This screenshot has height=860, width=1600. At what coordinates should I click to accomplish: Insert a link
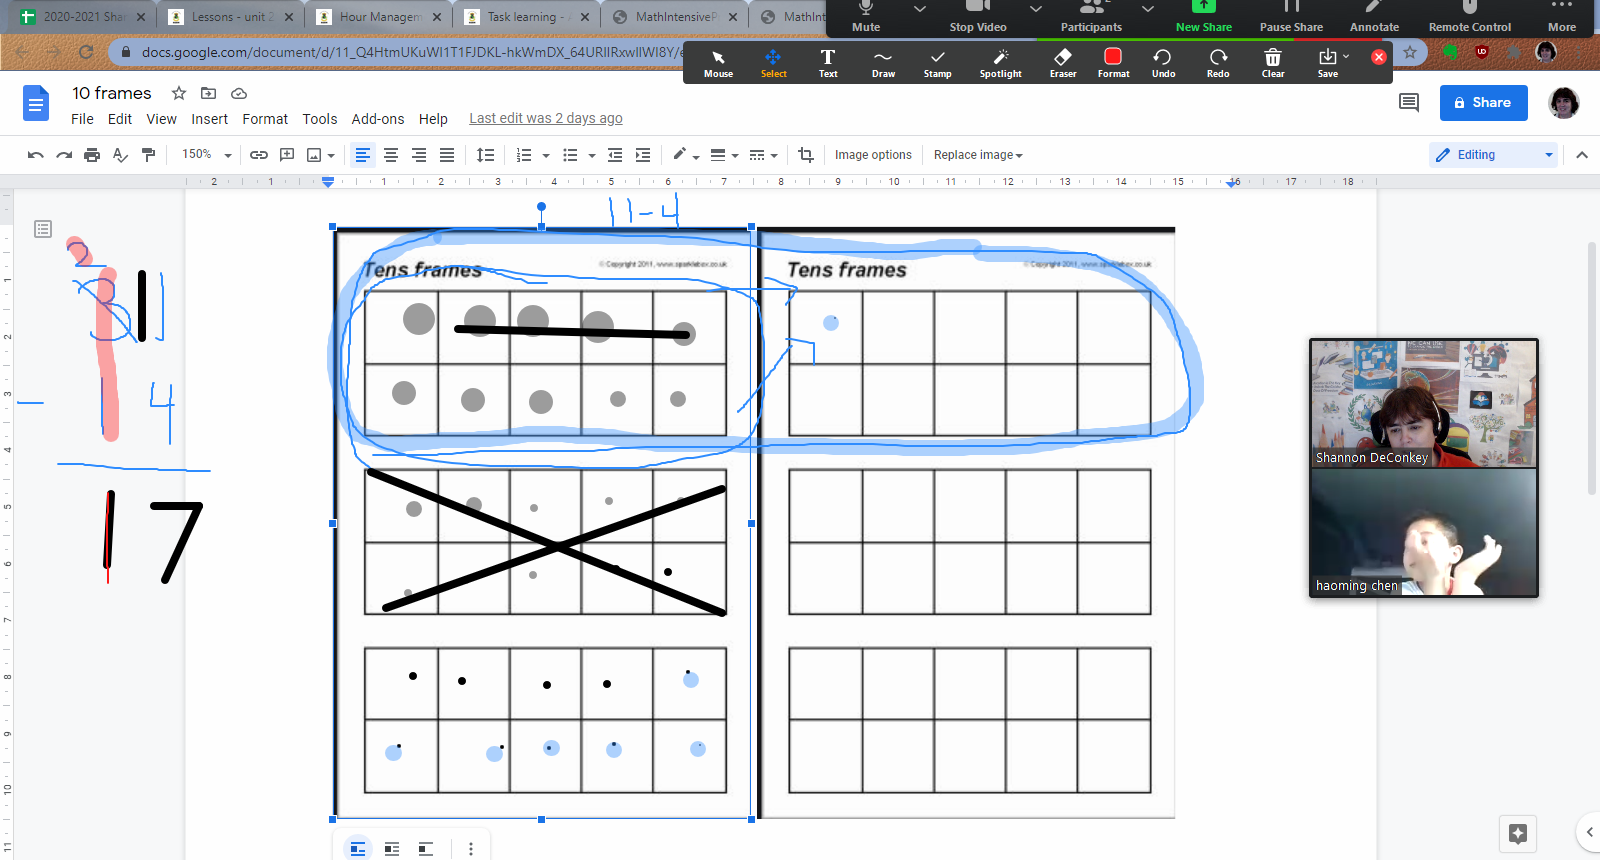[259, 155]
